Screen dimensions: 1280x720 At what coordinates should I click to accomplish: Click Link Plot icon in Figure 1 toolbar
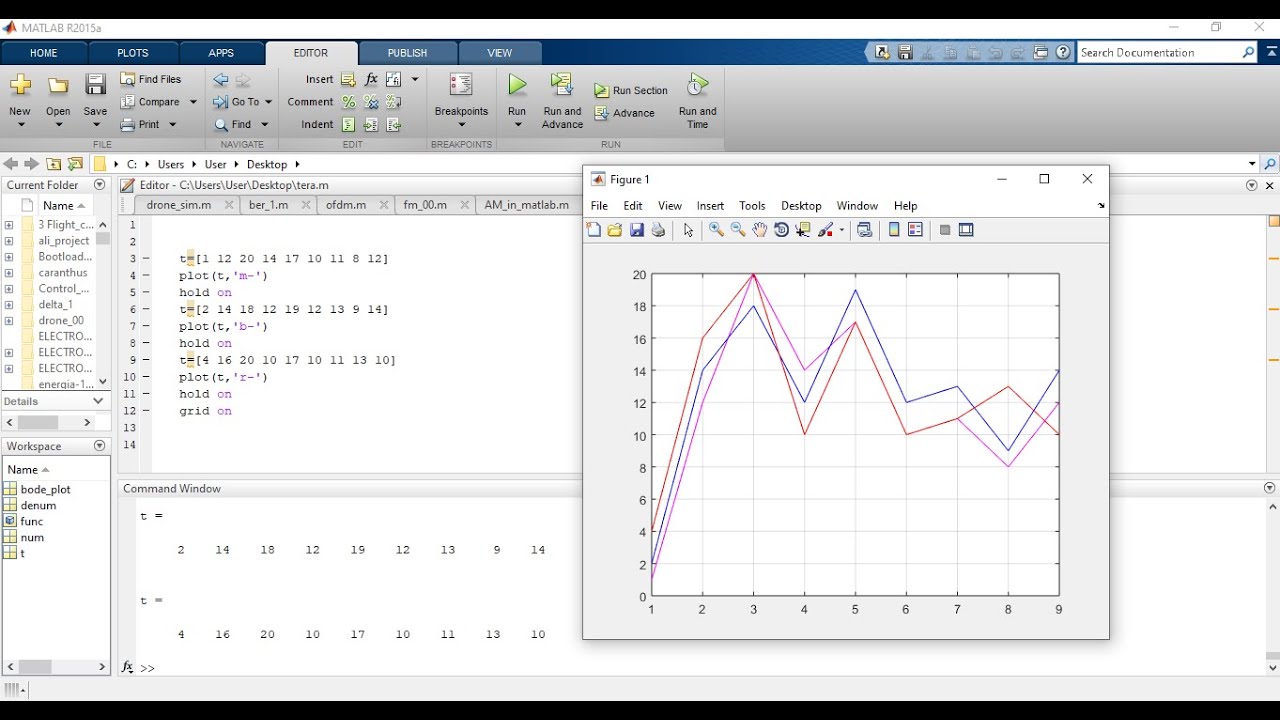(x=865, y=230)
